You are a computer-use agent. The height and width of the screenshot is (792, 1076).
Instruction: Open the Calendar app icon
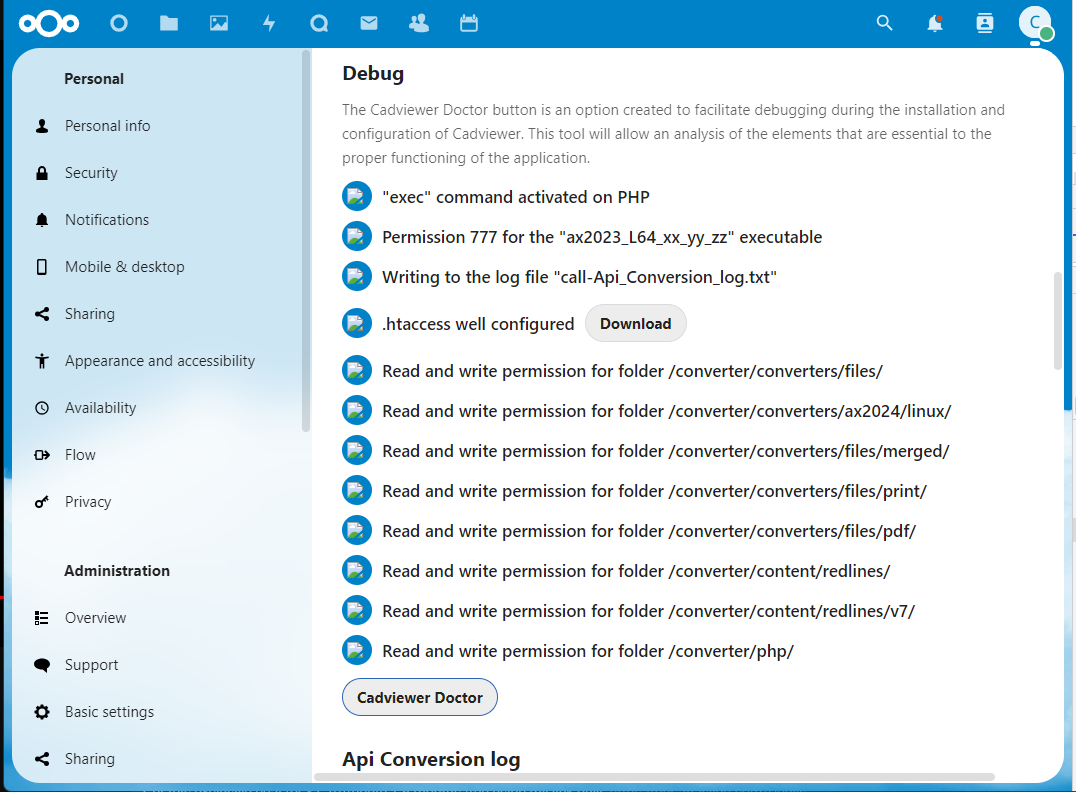pos(469,23)
